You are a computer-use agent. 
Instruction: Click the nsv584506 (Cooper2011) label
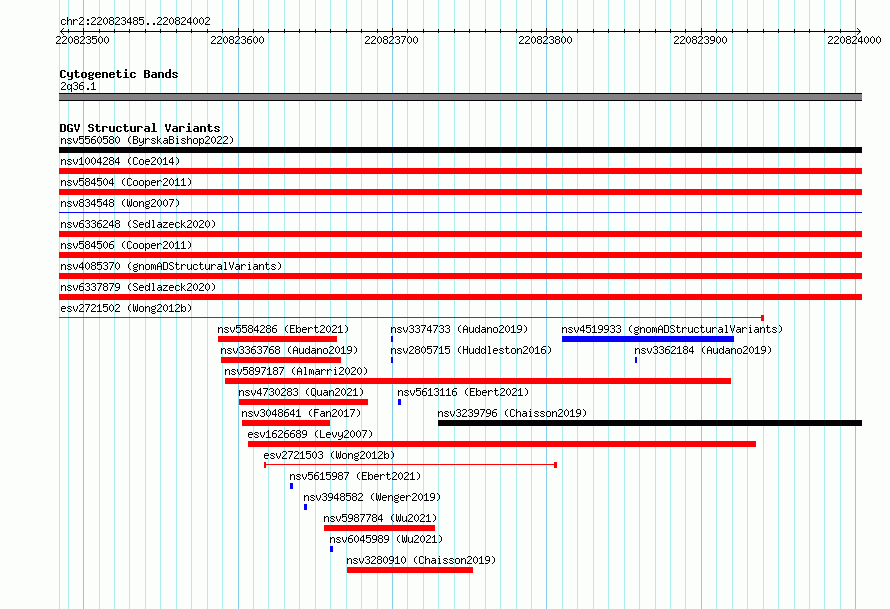[126, 245]
